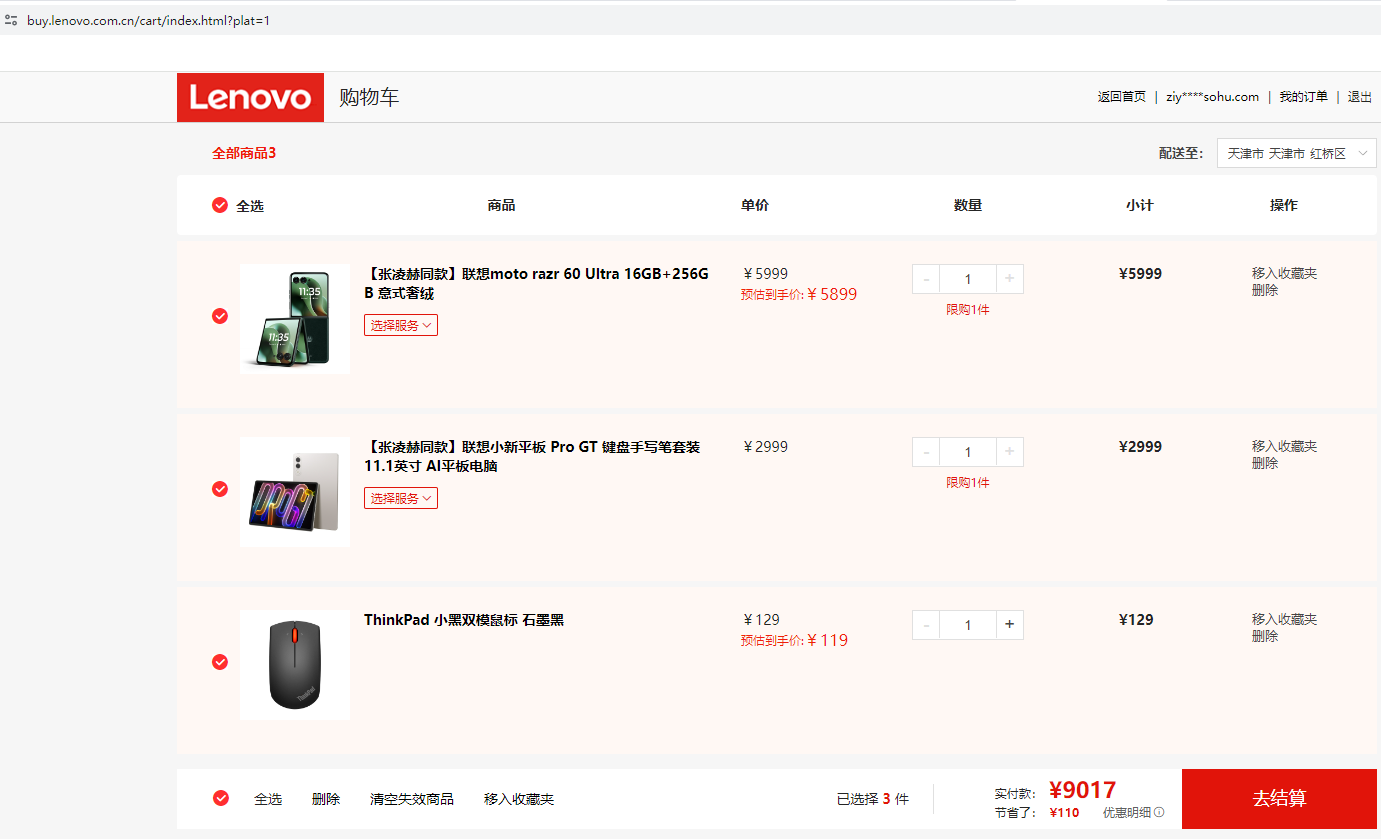Screen dimensions: 1381x839
Task: Click the site info icon in address bar
Action: coord(11,20)
